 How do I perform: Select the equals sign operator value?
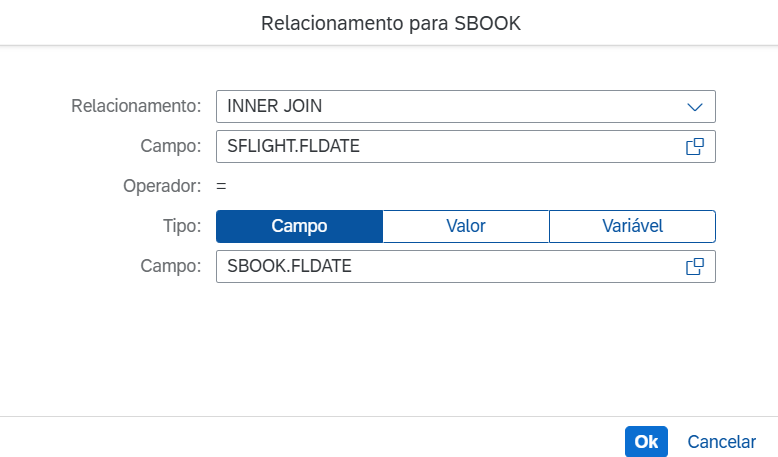[x=221, y=186]
